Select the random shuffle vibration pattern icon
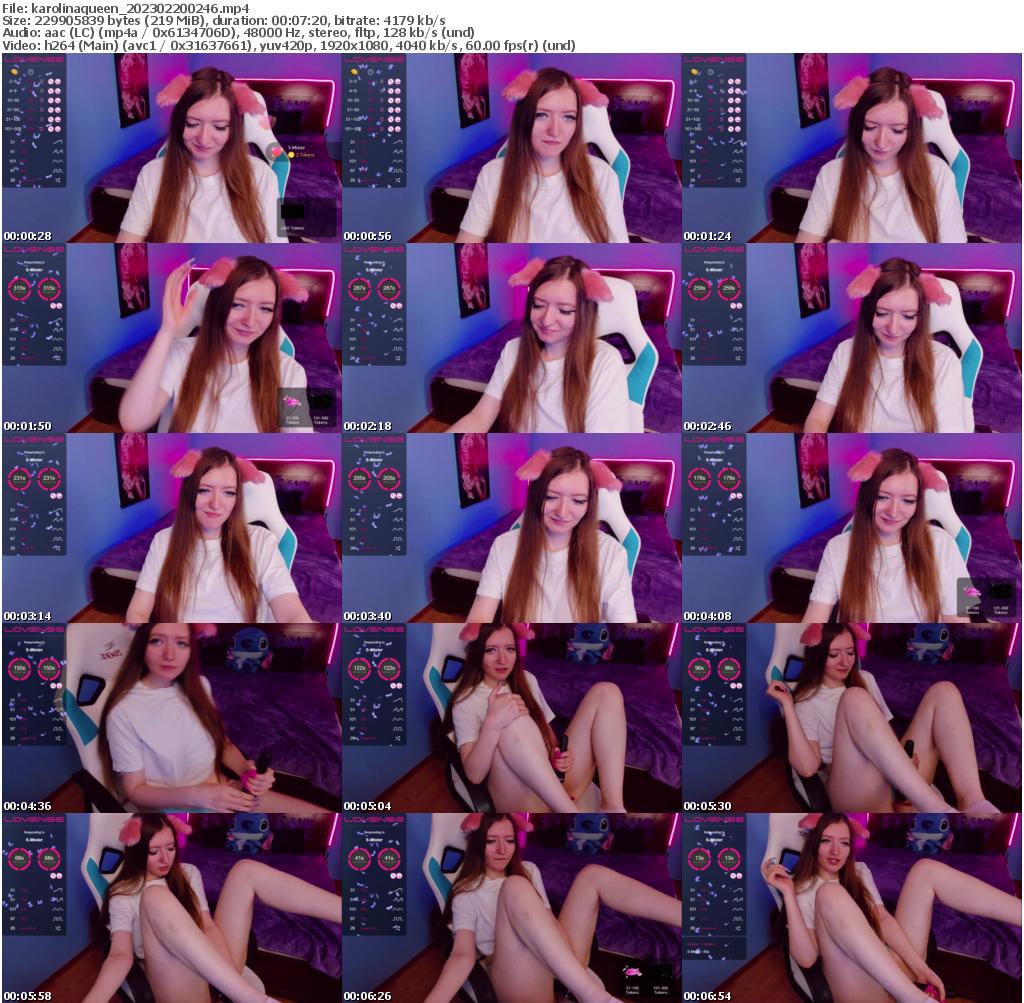The image size is (1024, 1003). [57, 179]
